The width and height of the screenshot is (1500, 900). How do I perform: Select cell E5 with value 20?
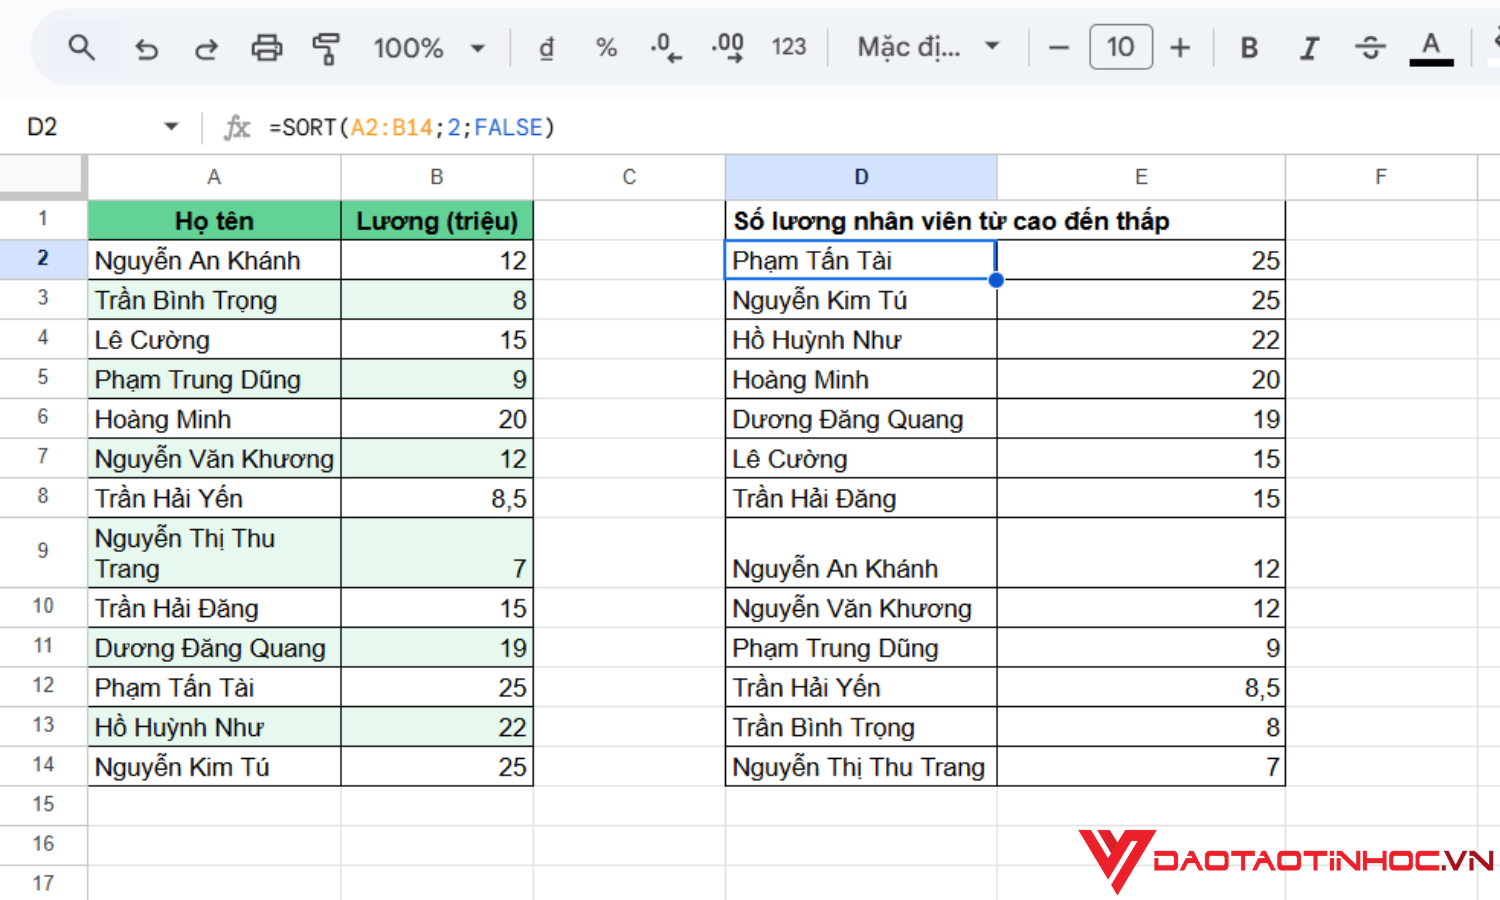pos(1141,380)
